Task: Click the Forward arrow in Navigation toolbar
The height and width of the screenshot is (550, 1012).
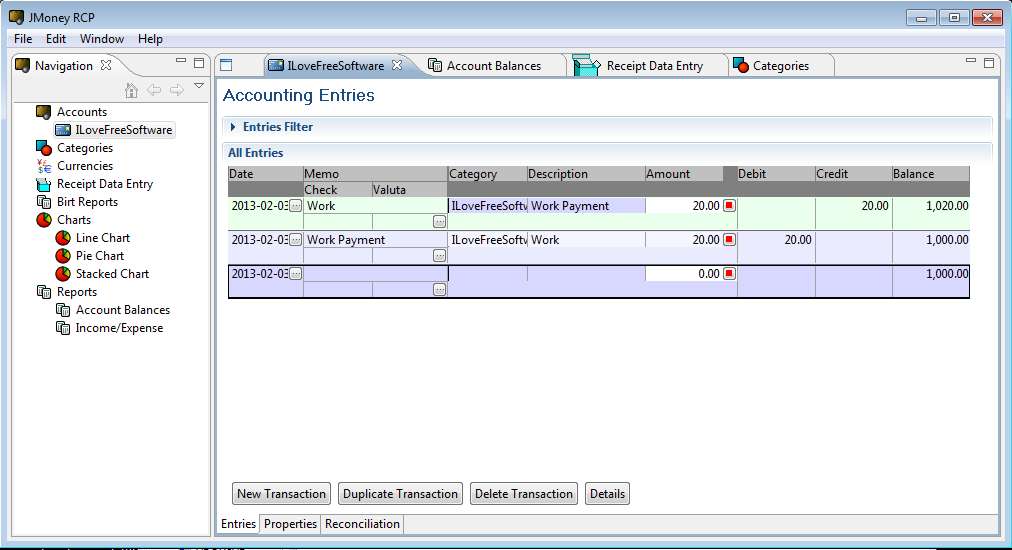Action: point(176,90)
